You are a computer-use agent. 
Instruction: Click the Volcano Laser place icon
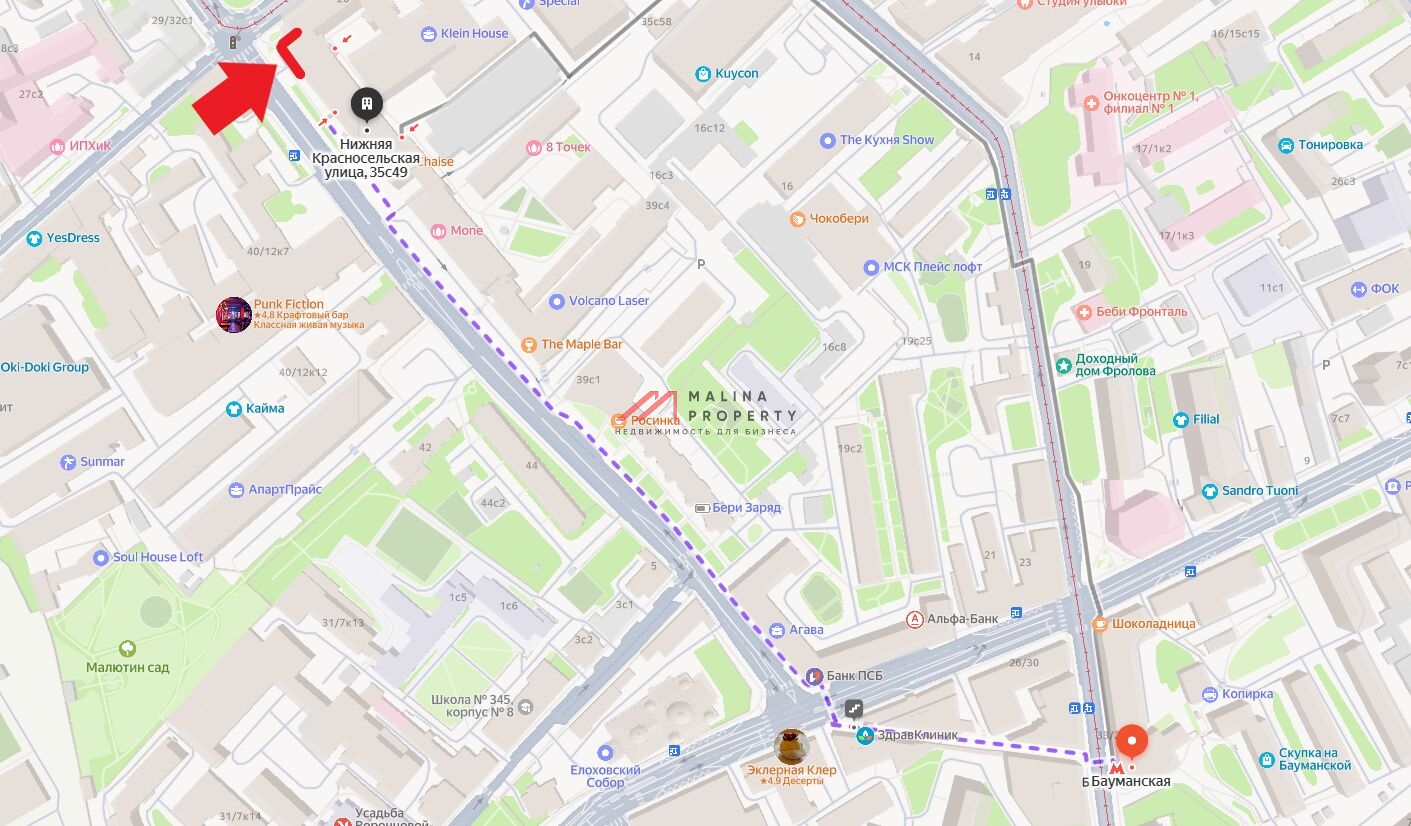557,301
